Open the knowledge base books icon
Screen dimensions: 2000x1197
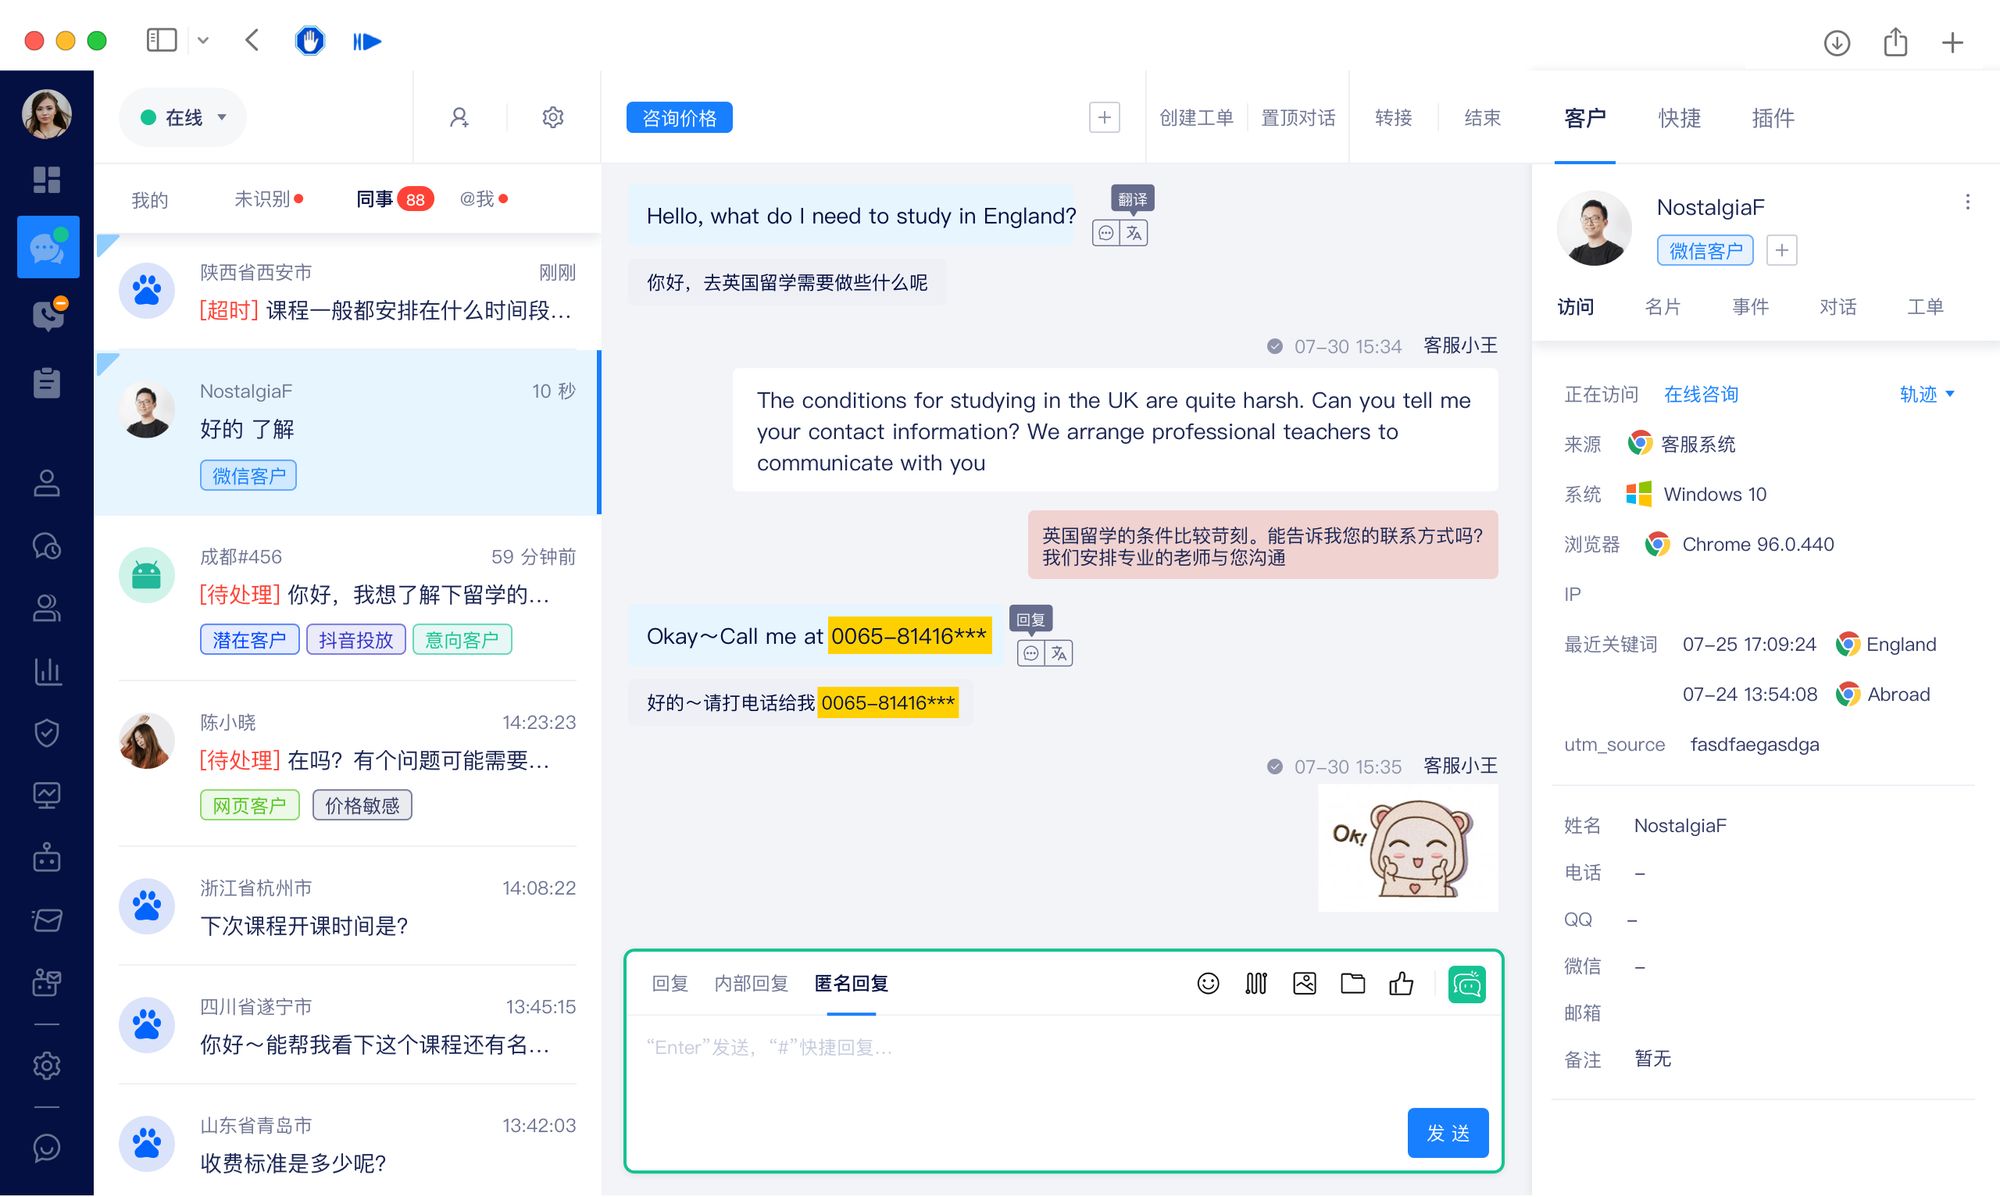1256,984
